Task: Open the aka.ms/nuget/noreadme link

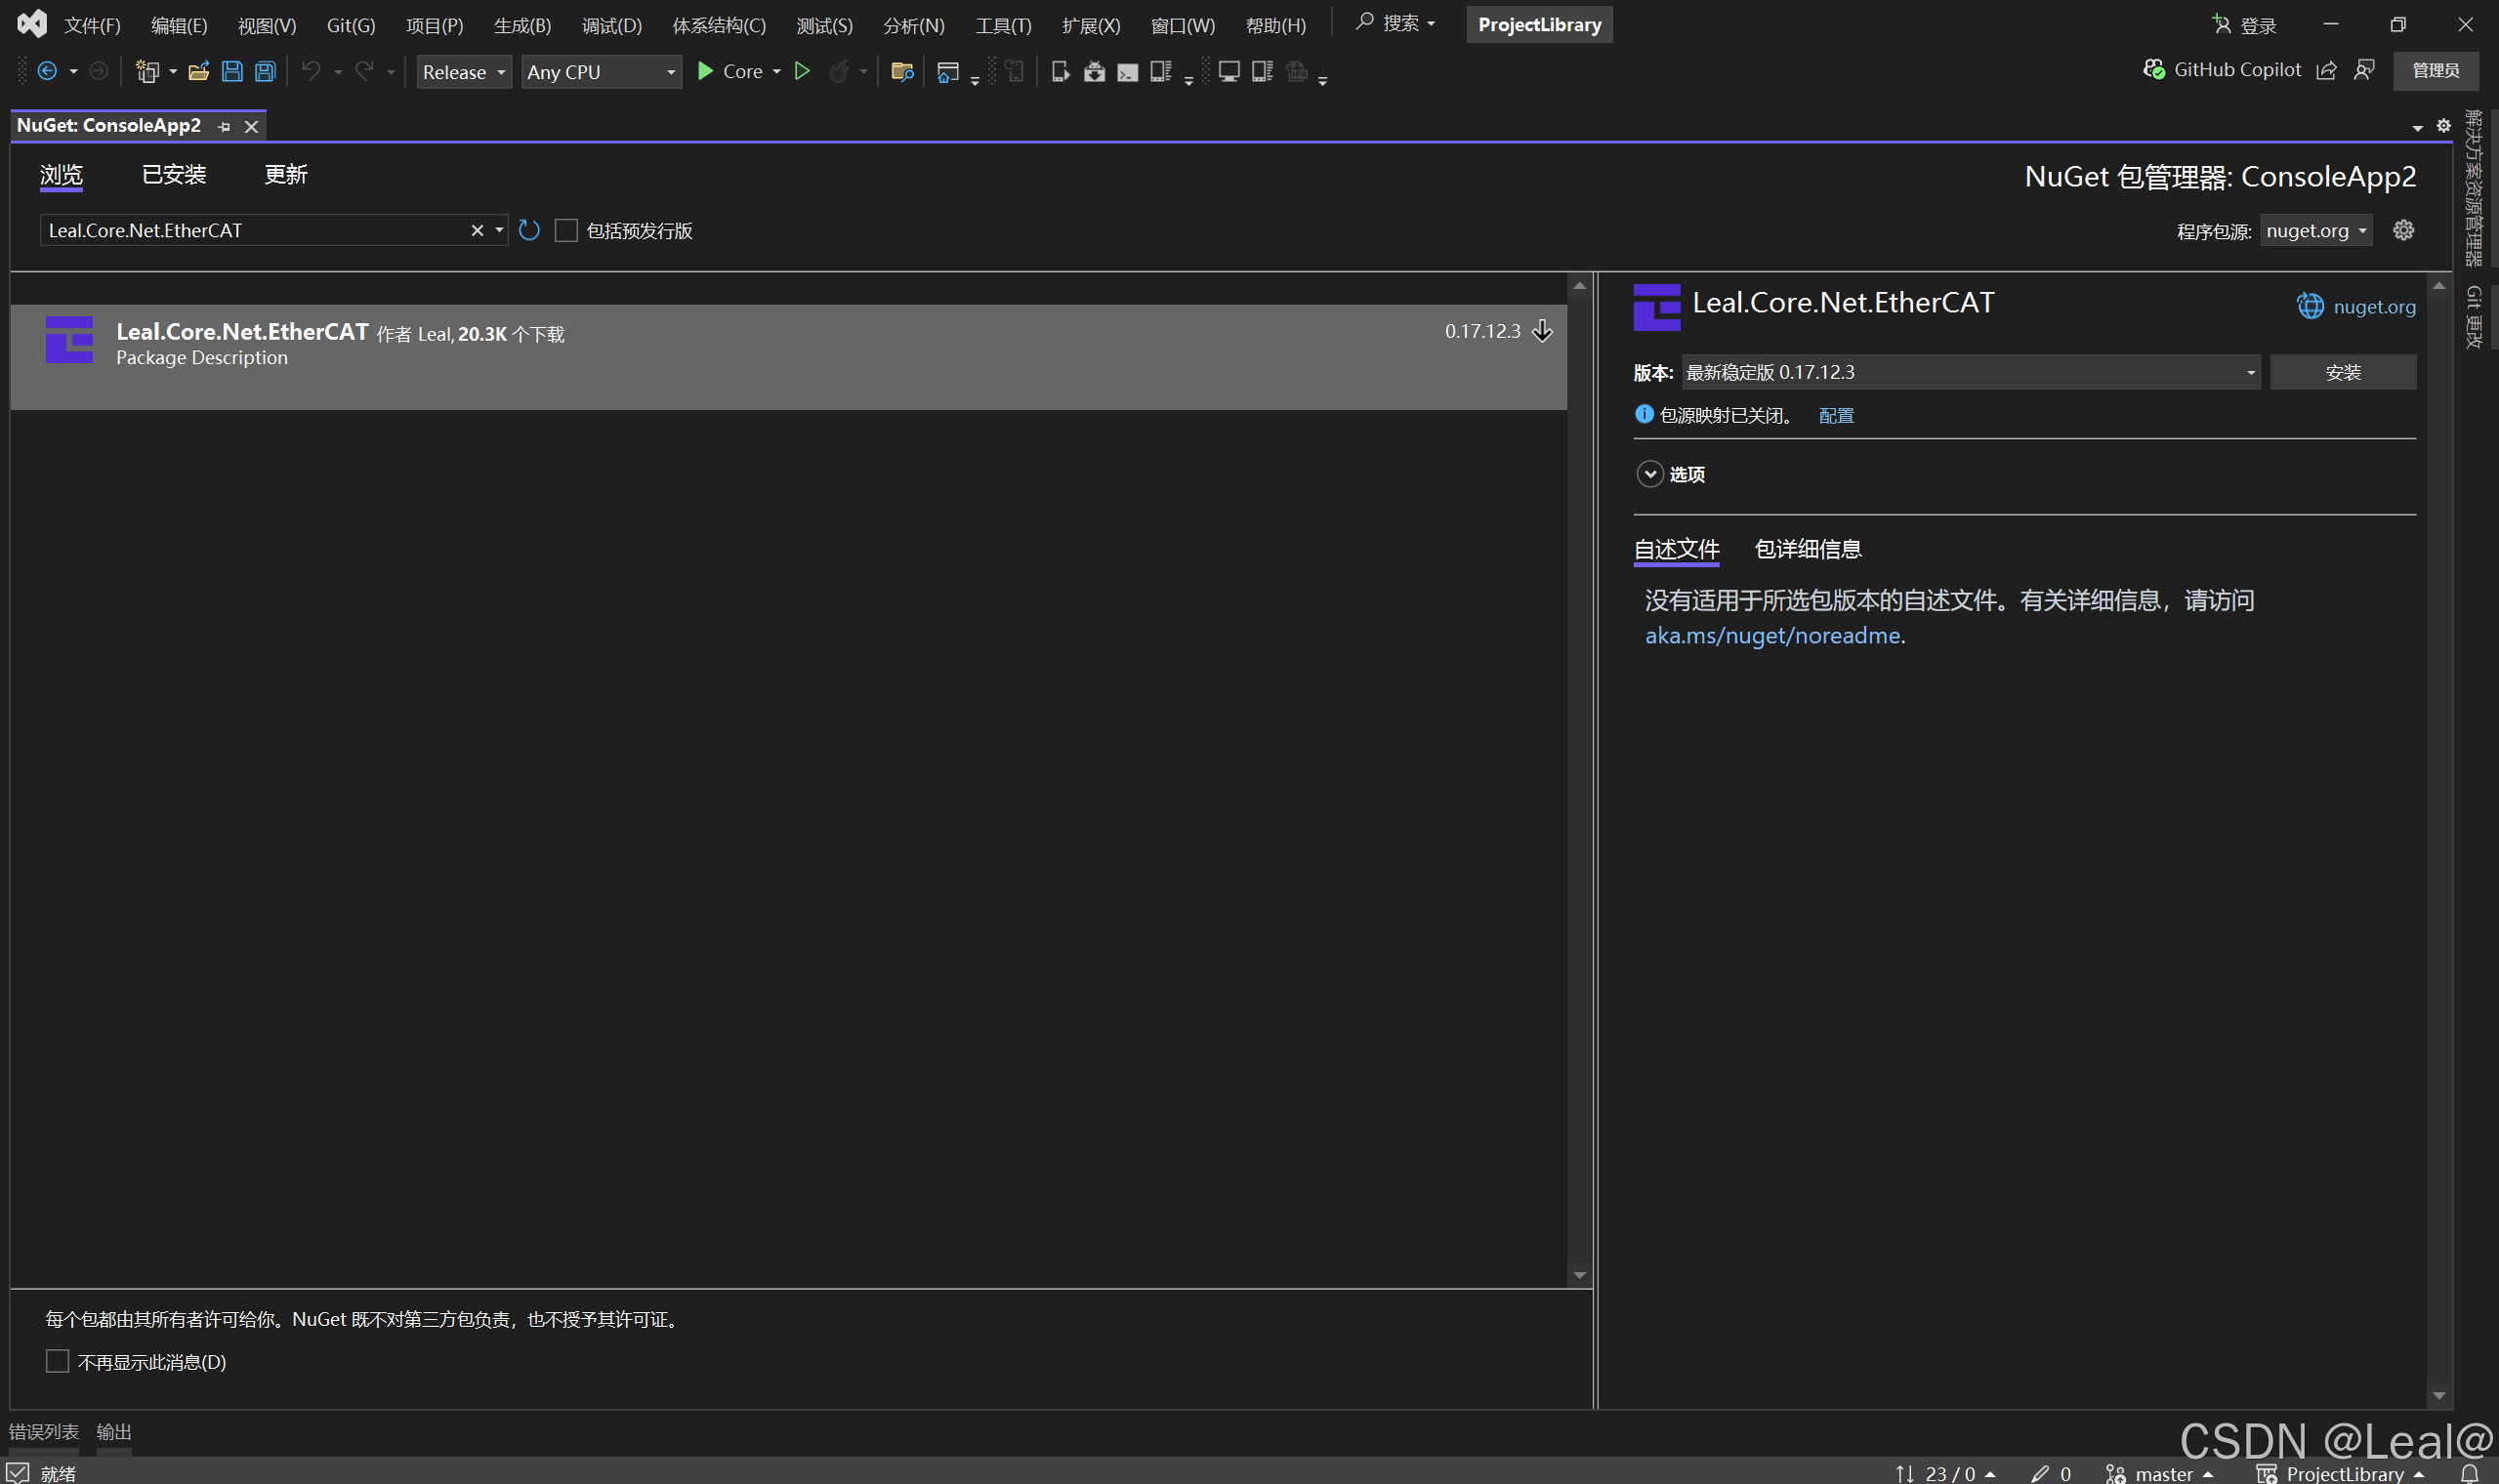Action: point(1772,636)
